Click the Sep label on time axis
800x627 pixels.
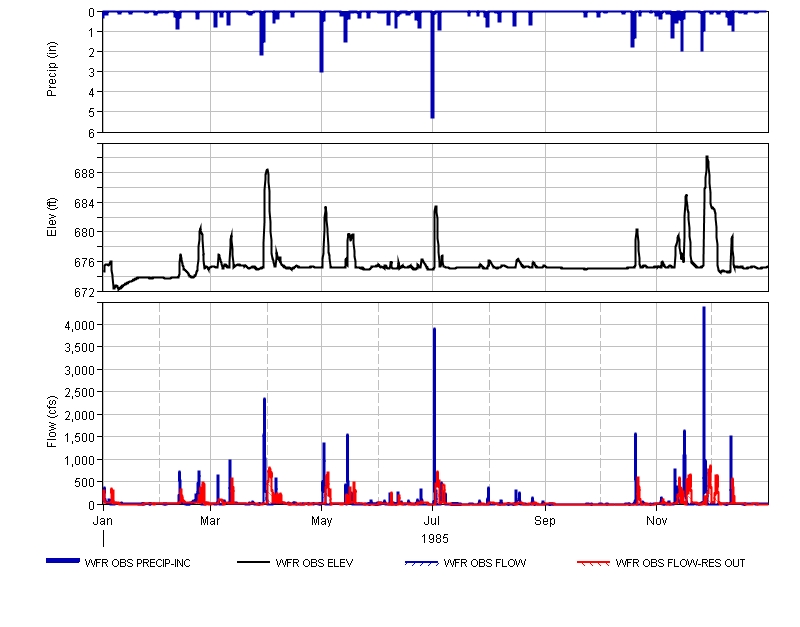[x=545, y=521]
